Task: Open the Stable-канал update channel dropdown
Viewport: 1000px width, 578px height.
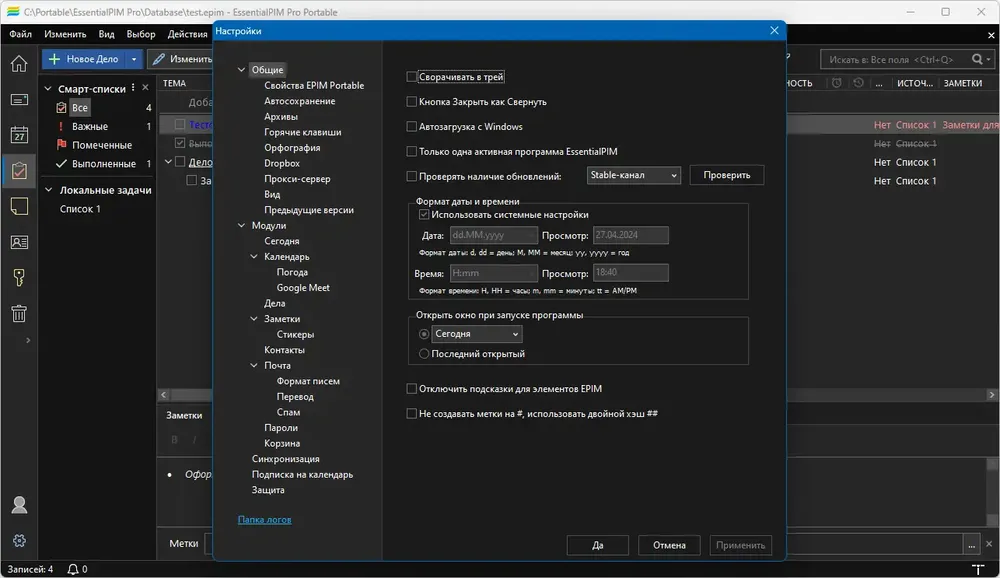Action: tap(633, 175)
